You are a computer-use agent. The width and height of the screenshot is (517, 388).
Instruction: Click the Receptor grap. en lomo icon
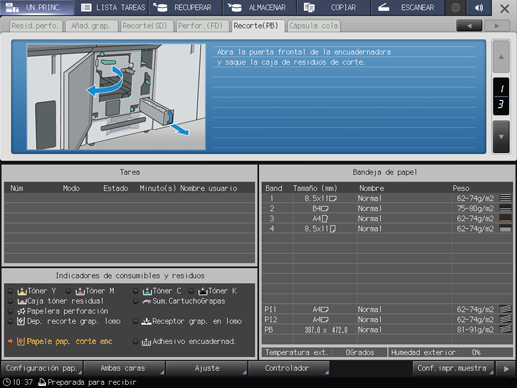click(146, 321)
